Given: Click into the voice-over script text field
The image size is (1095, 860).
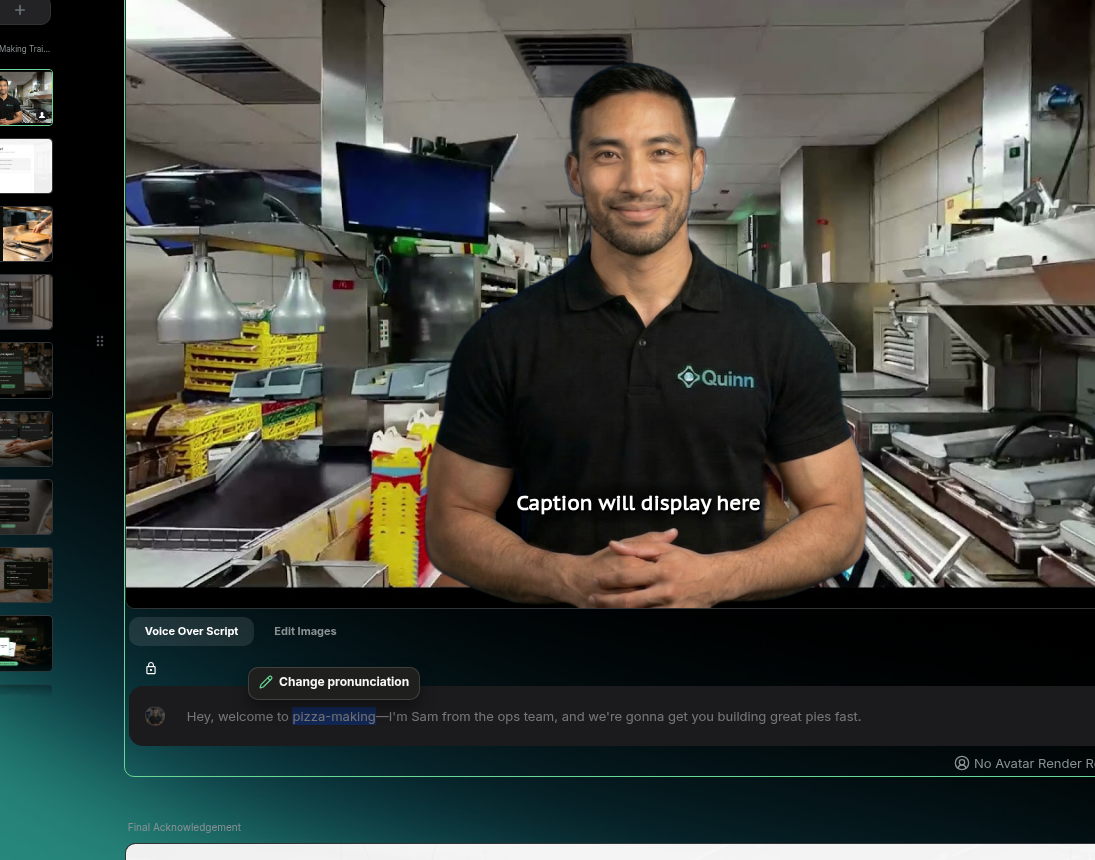Looking at the screenshot, I should [612, 717].
